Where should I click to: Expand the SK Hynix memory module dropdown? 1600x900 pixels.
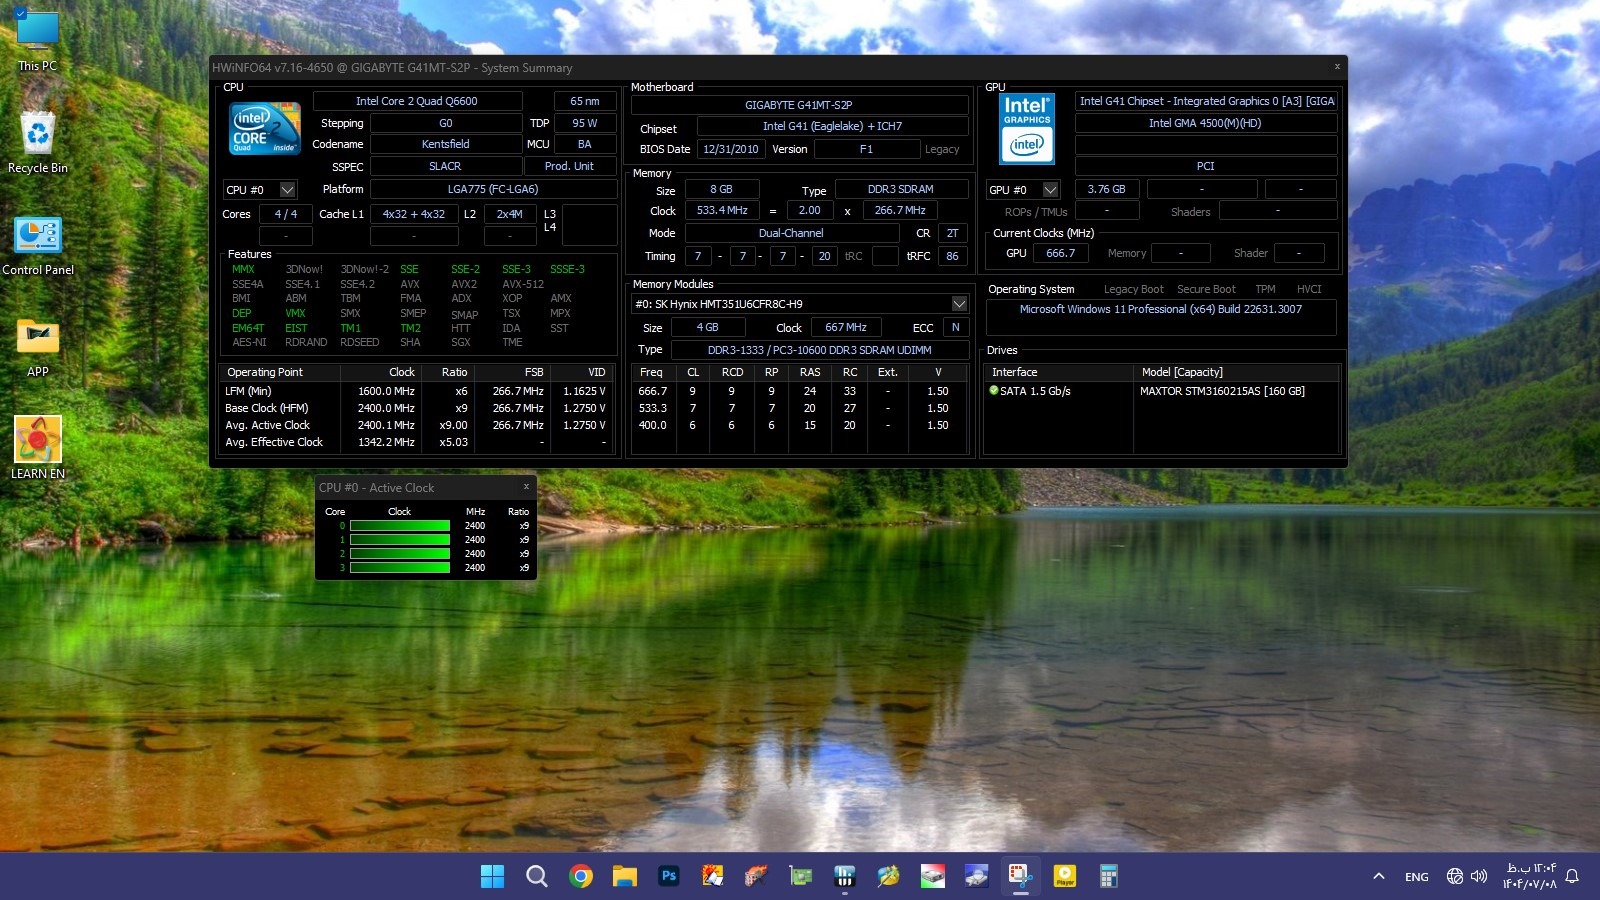958,304
